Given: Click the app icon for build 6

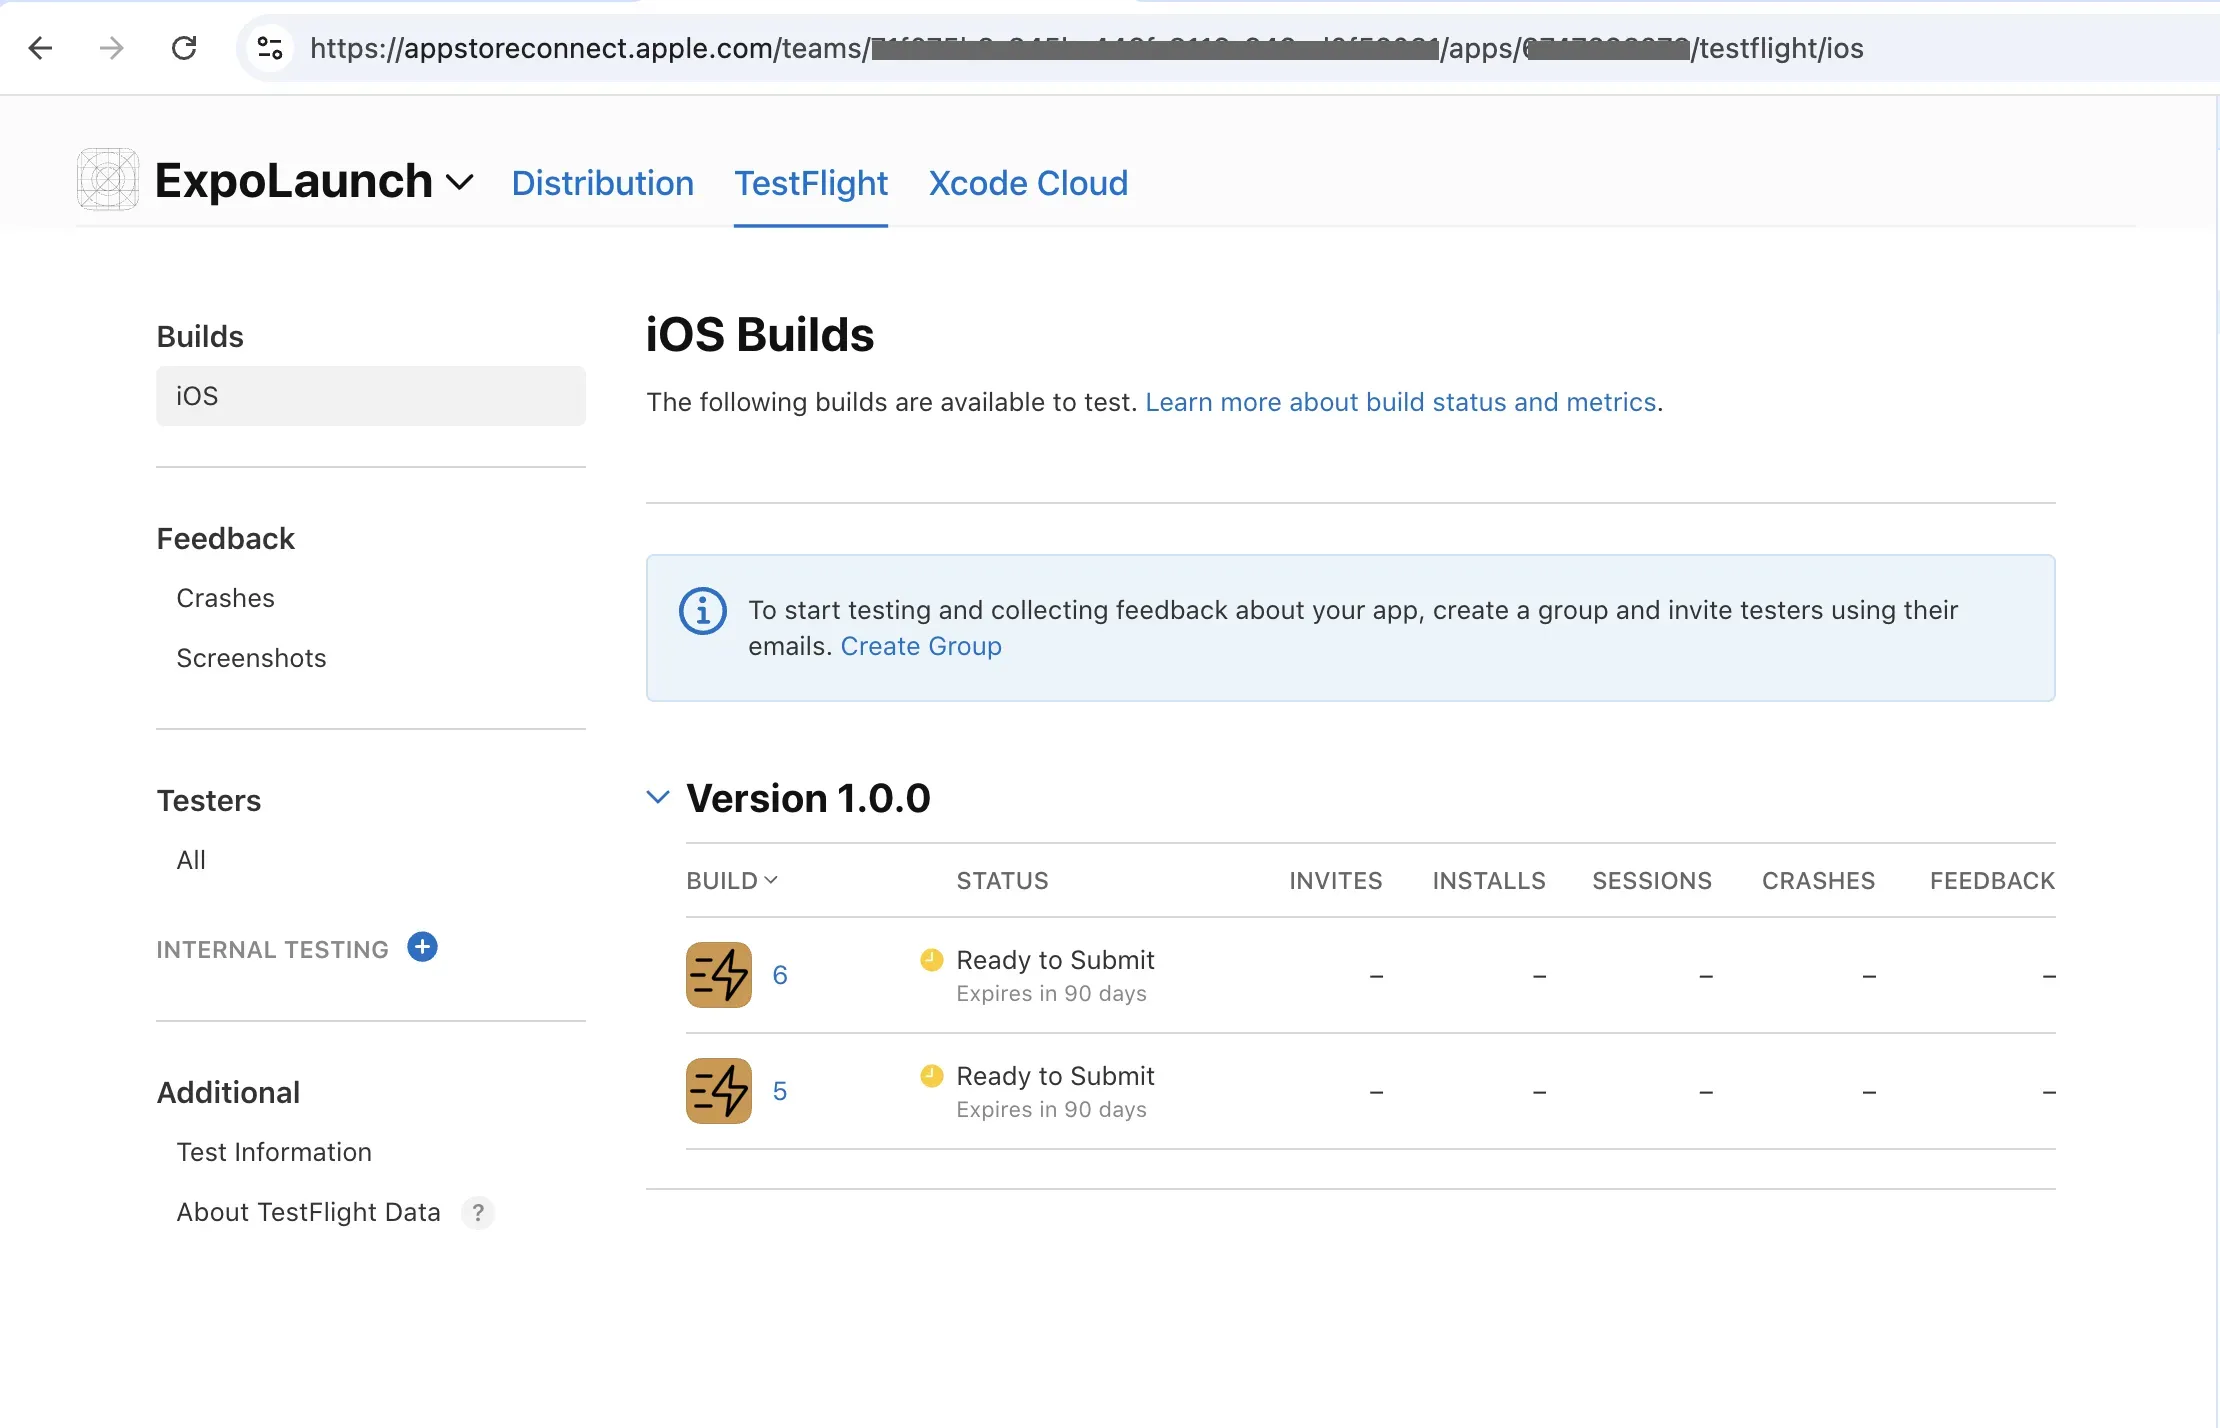Looking at the screenshot, I should click(719, 975).
